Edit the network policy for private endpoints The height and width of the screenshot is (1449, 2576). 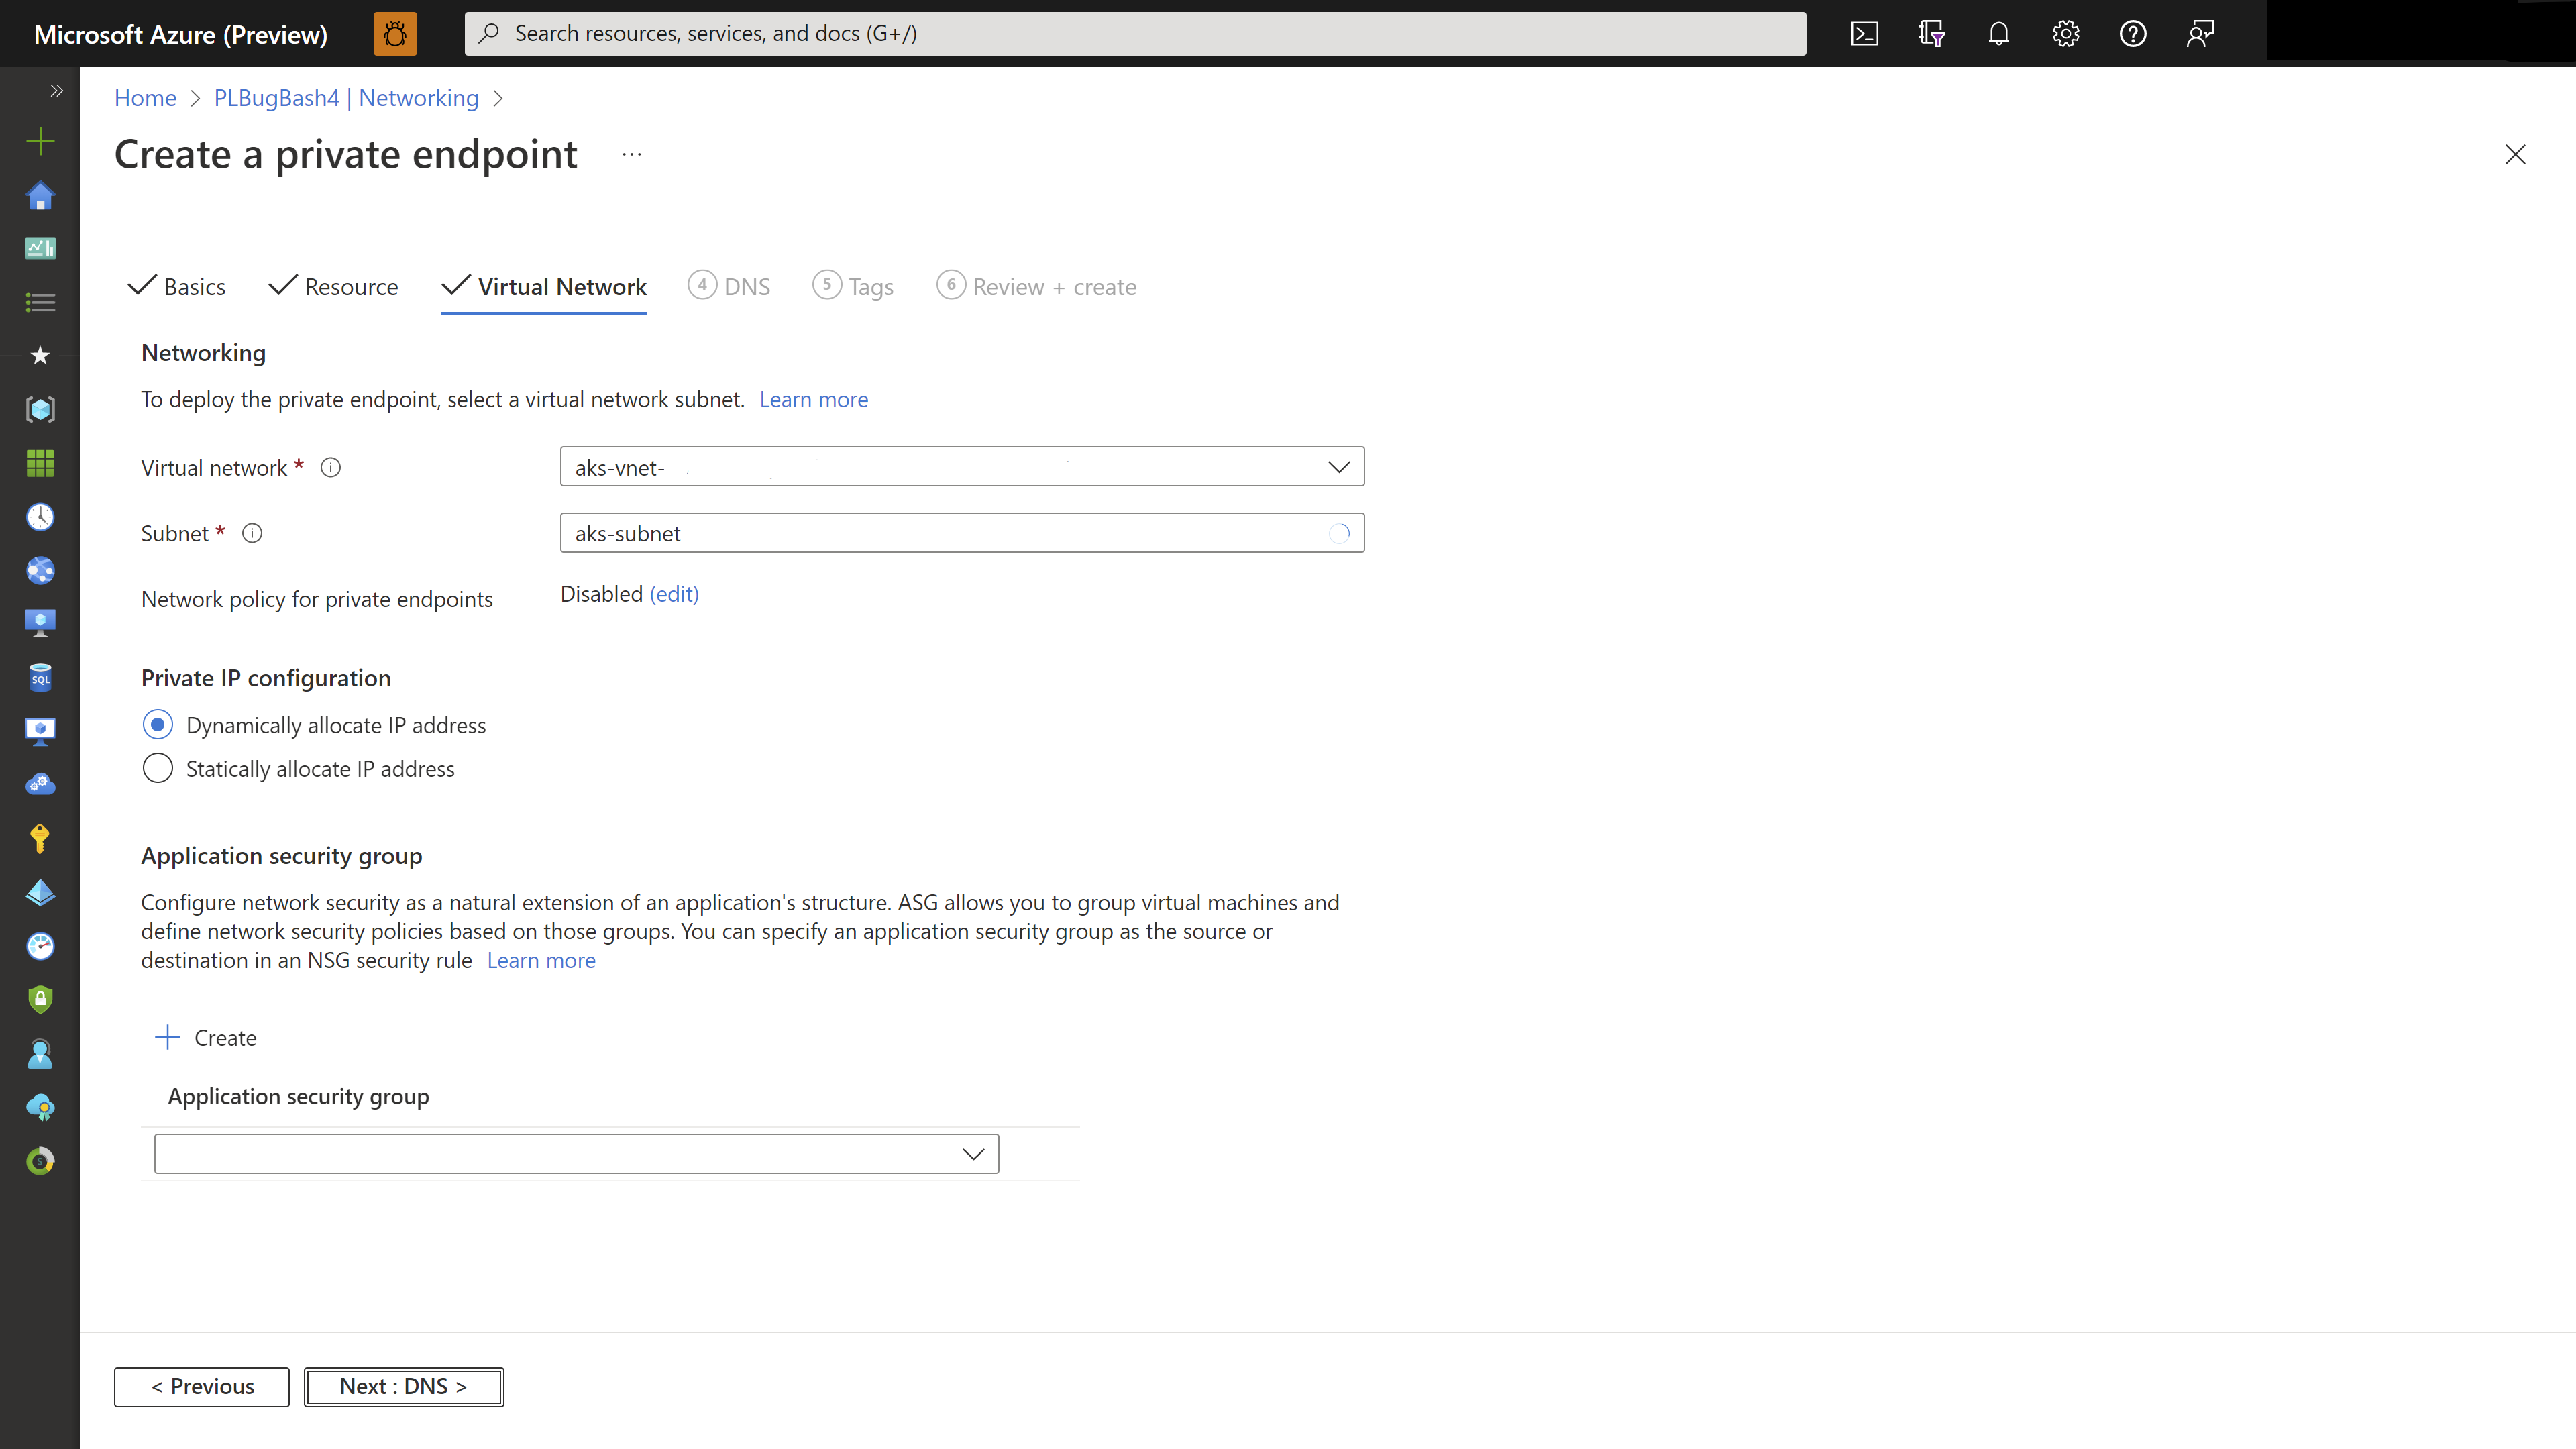coord(673,593)
